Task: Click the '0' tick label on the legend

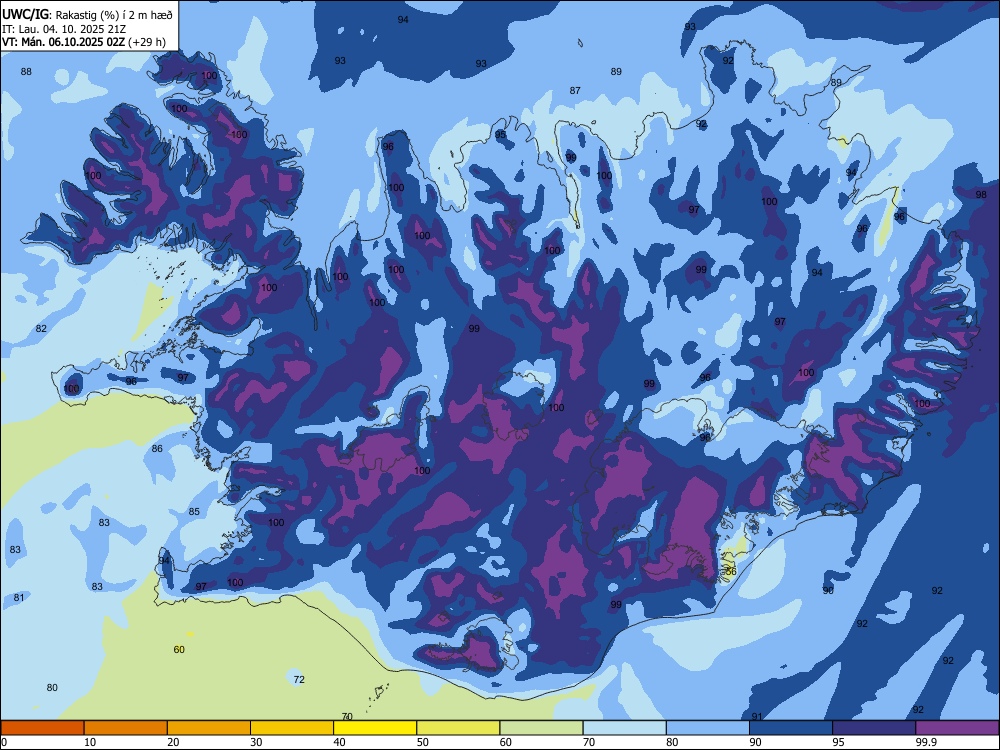Action: tap(4, 742)
